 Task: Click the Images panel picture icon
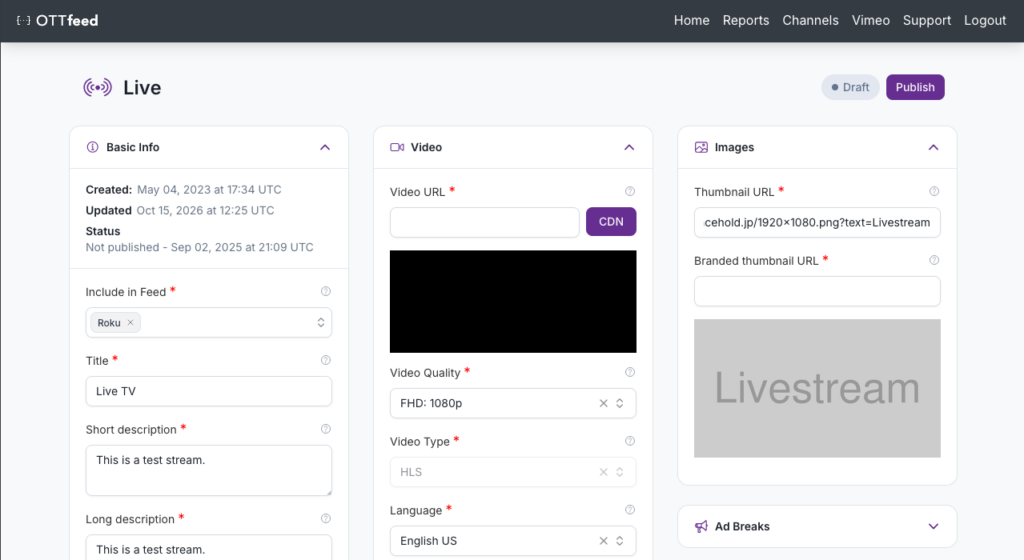(701, 147)
